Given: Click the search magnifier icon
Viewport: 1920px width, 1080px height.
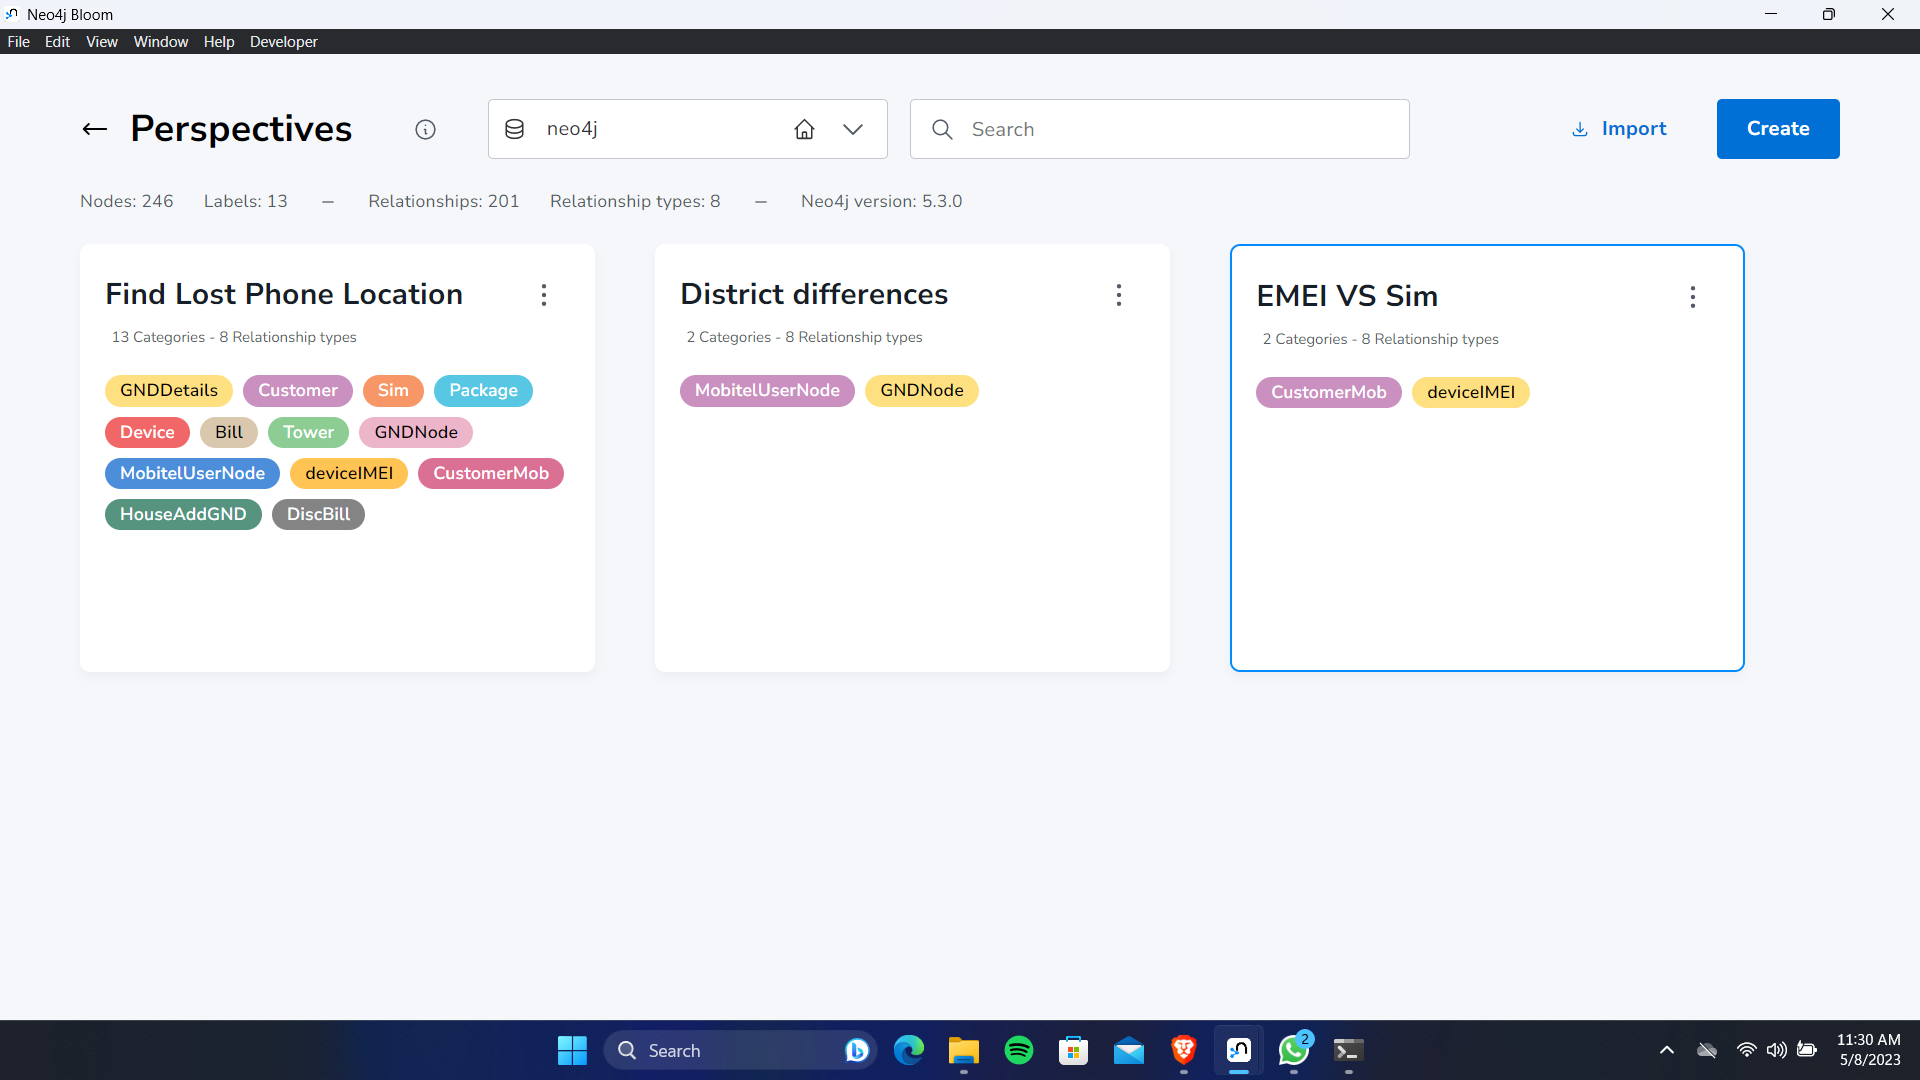Looking at the screenshot, I should pos(941,129).
